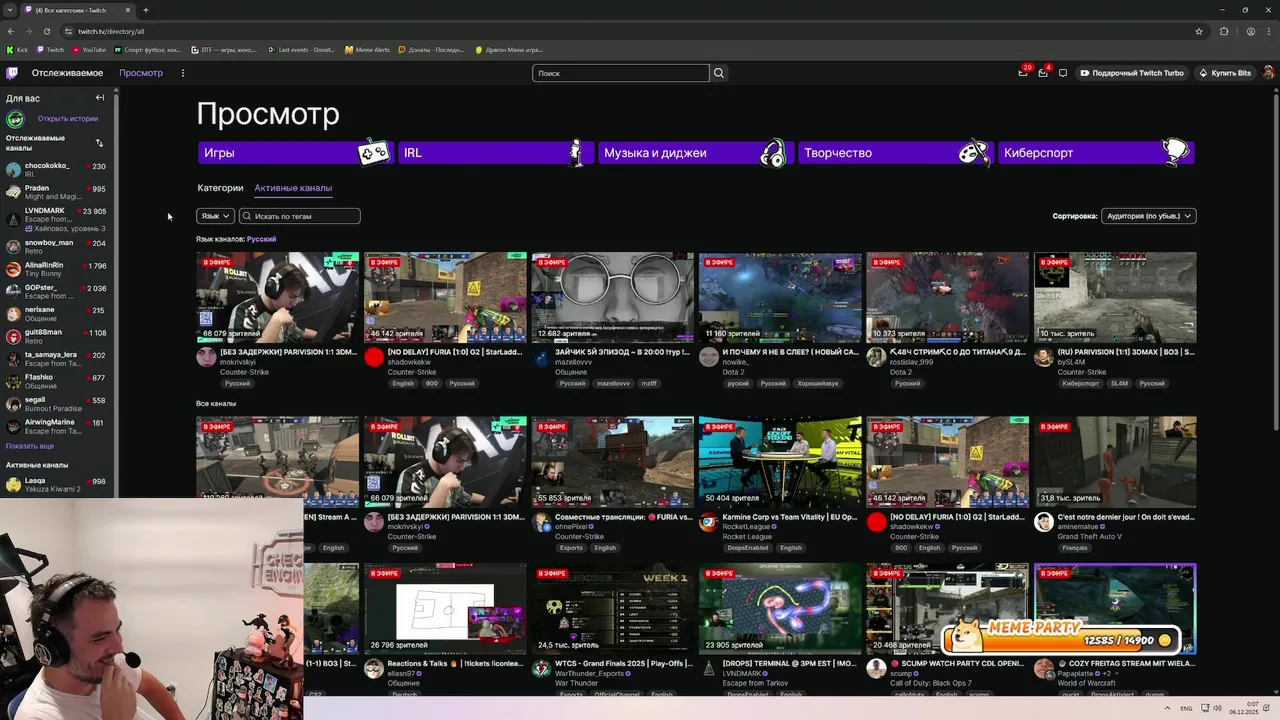Select the 'Категории' tab

point(220,188)
